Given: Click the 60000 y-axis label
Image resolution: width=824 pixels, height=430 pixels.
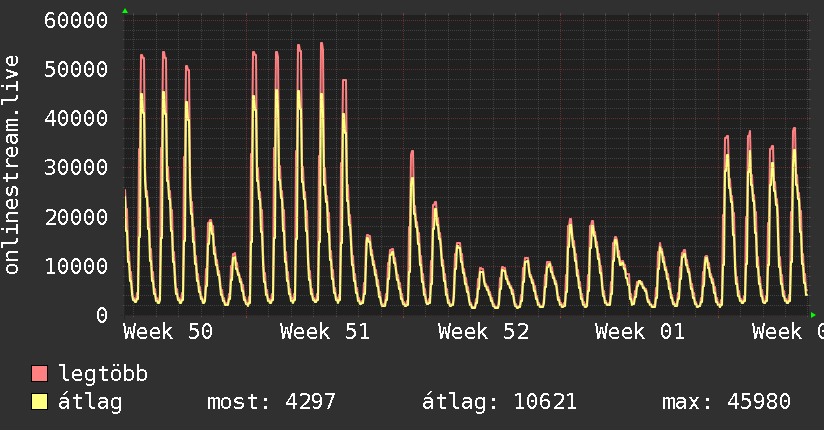Looking at the screenshot, I should click(x=76, y=21).
